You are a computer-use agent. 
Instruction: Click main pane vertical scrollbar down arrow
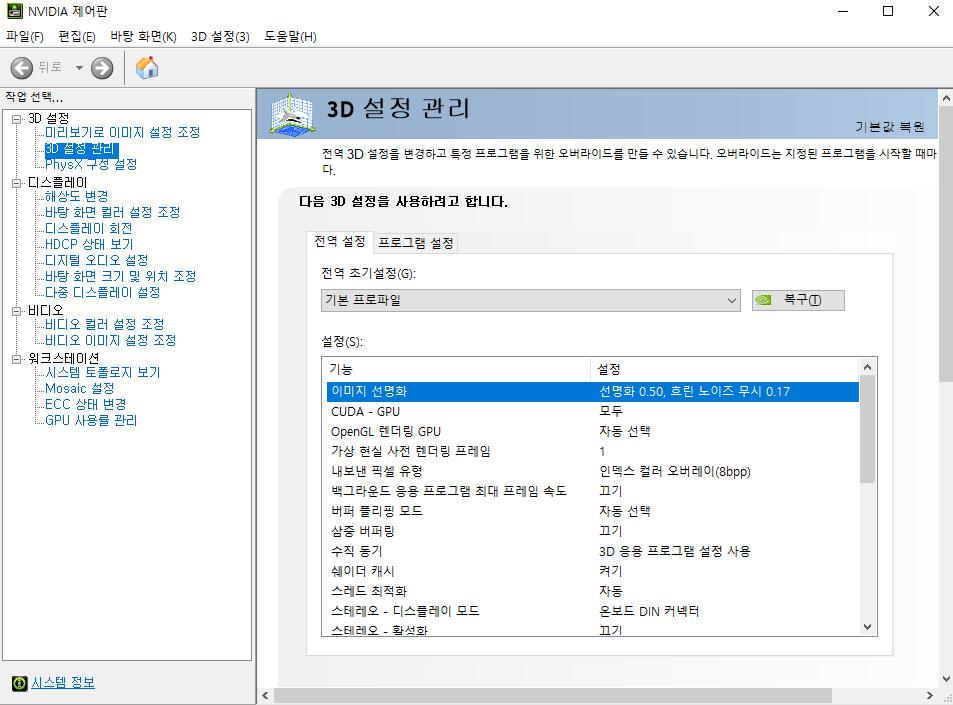click(946, 679)
